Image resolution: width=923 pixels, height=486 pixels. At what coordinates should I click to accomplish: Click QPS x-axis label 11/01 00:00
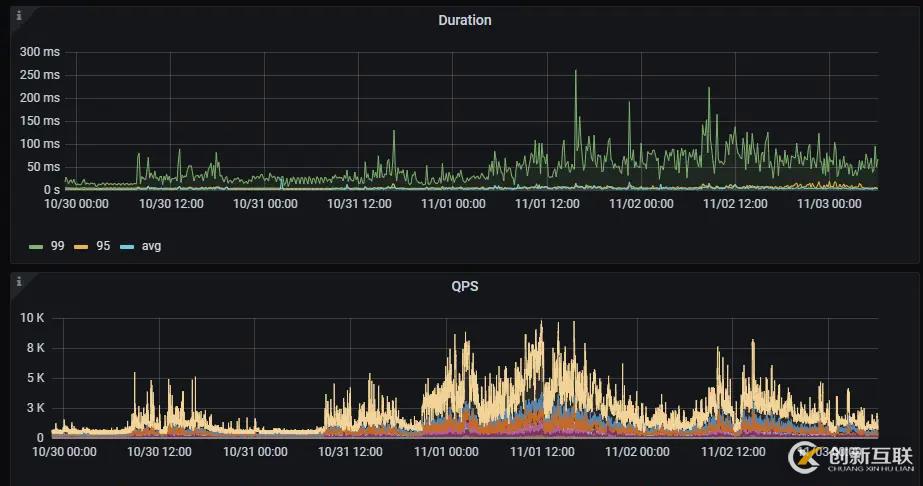[x=446, y=452]
